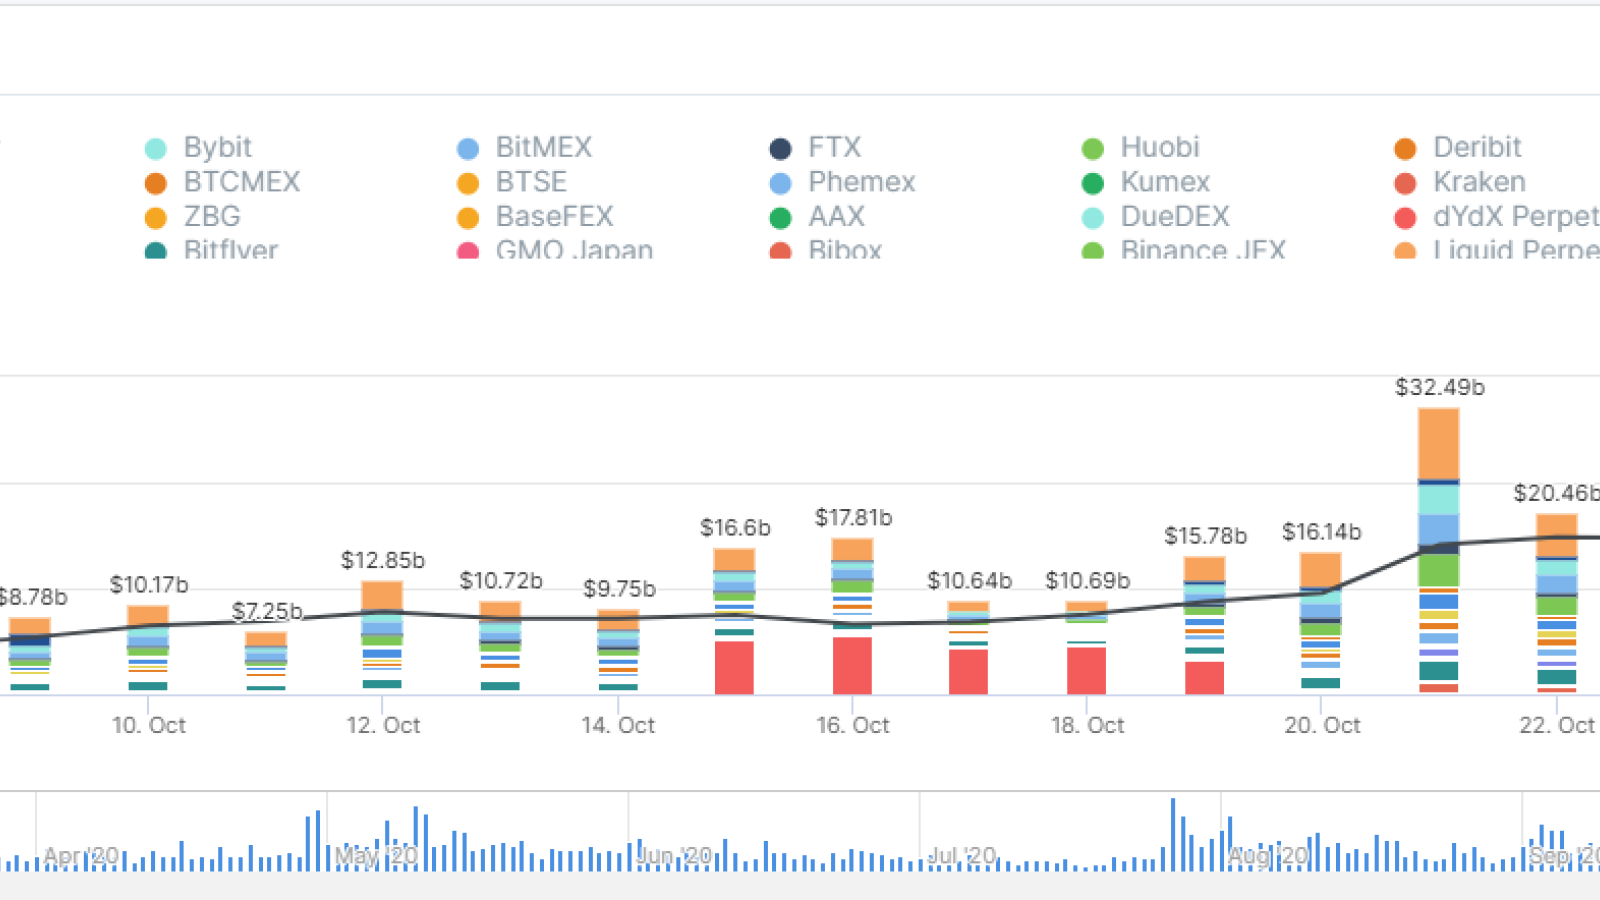This screenshot has height=900, width=1600.
Task: Click the $32.49b bar's orange top segment
Action: pyautogui.click(x=1438, y=444)
